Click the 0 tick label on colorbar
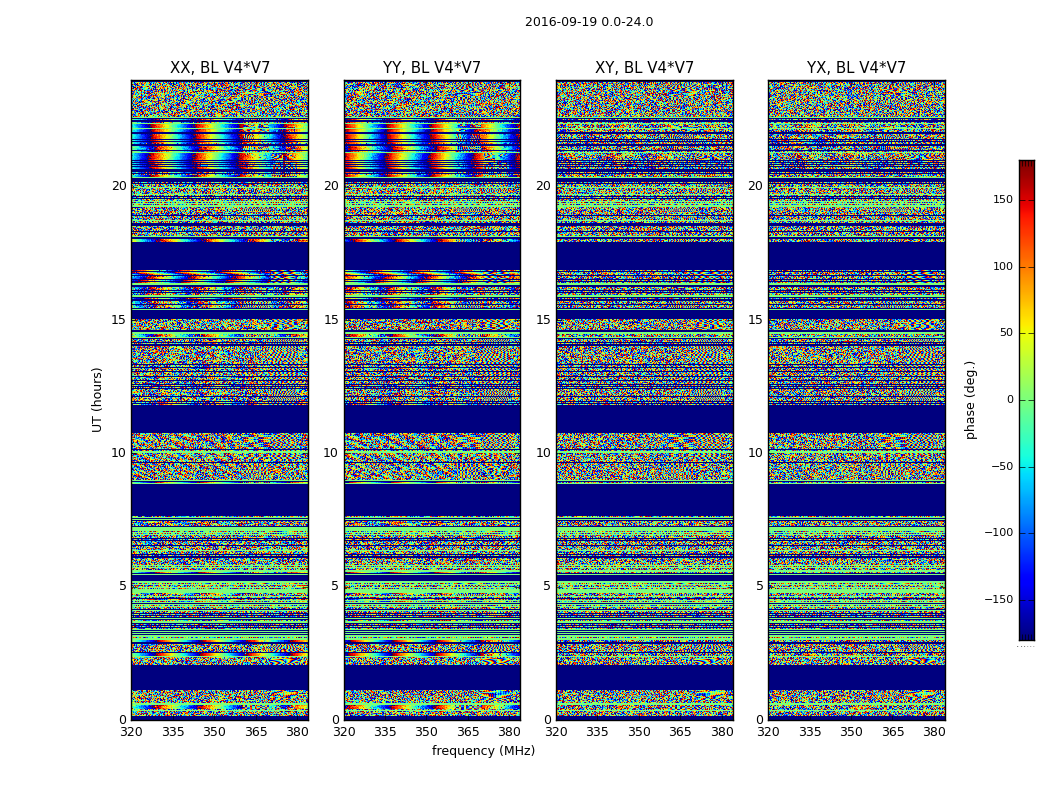Image resolution: width=1050 pixels, height=800 pixels. [1010, 400]
